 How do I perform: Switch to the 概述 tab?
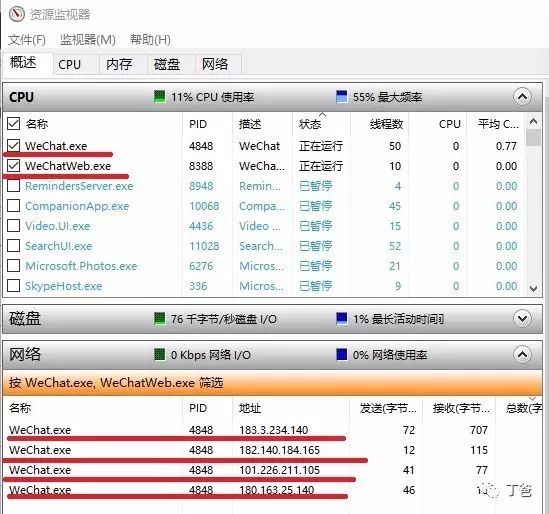pyautogui.click(x=28, y=63)
